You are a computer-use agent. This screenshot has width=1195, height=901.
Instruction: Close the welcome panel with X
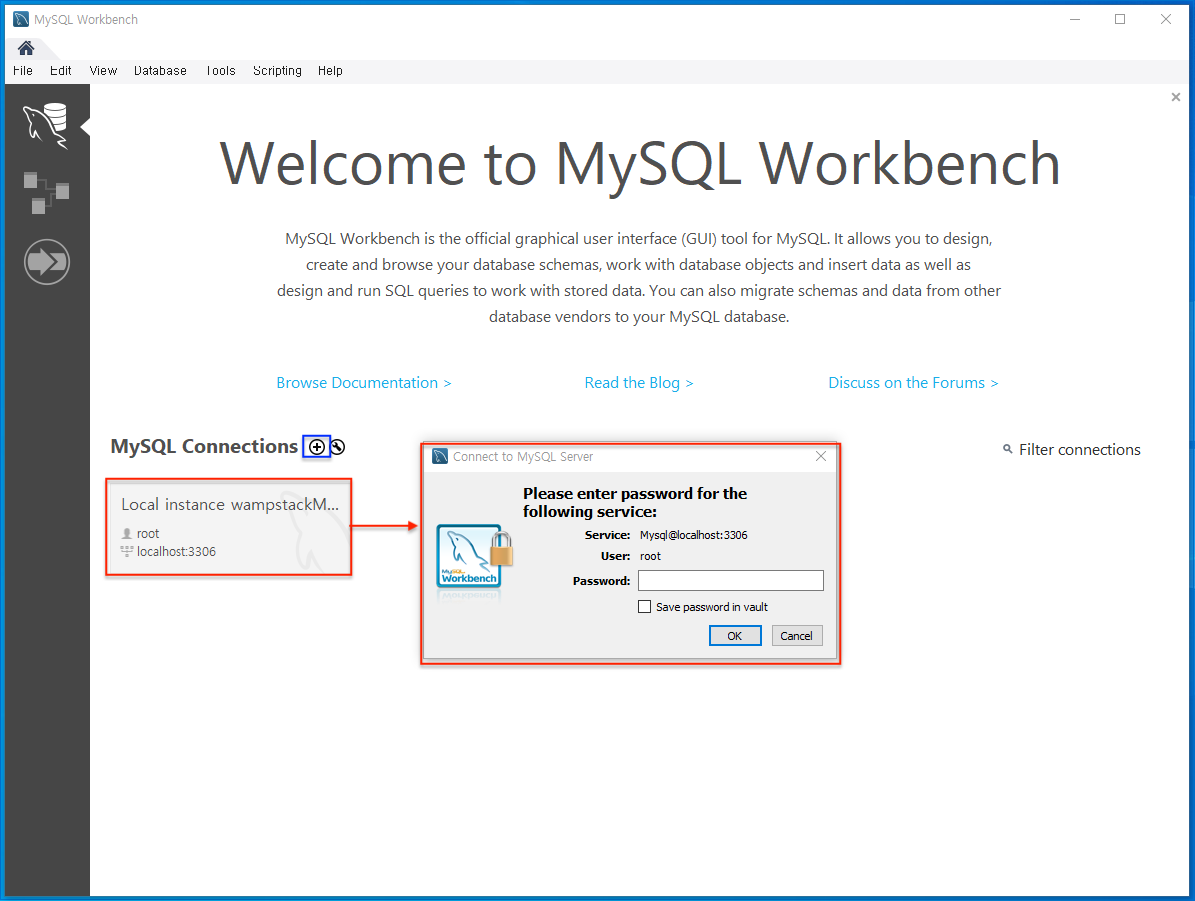click(x=1175, y=97)
